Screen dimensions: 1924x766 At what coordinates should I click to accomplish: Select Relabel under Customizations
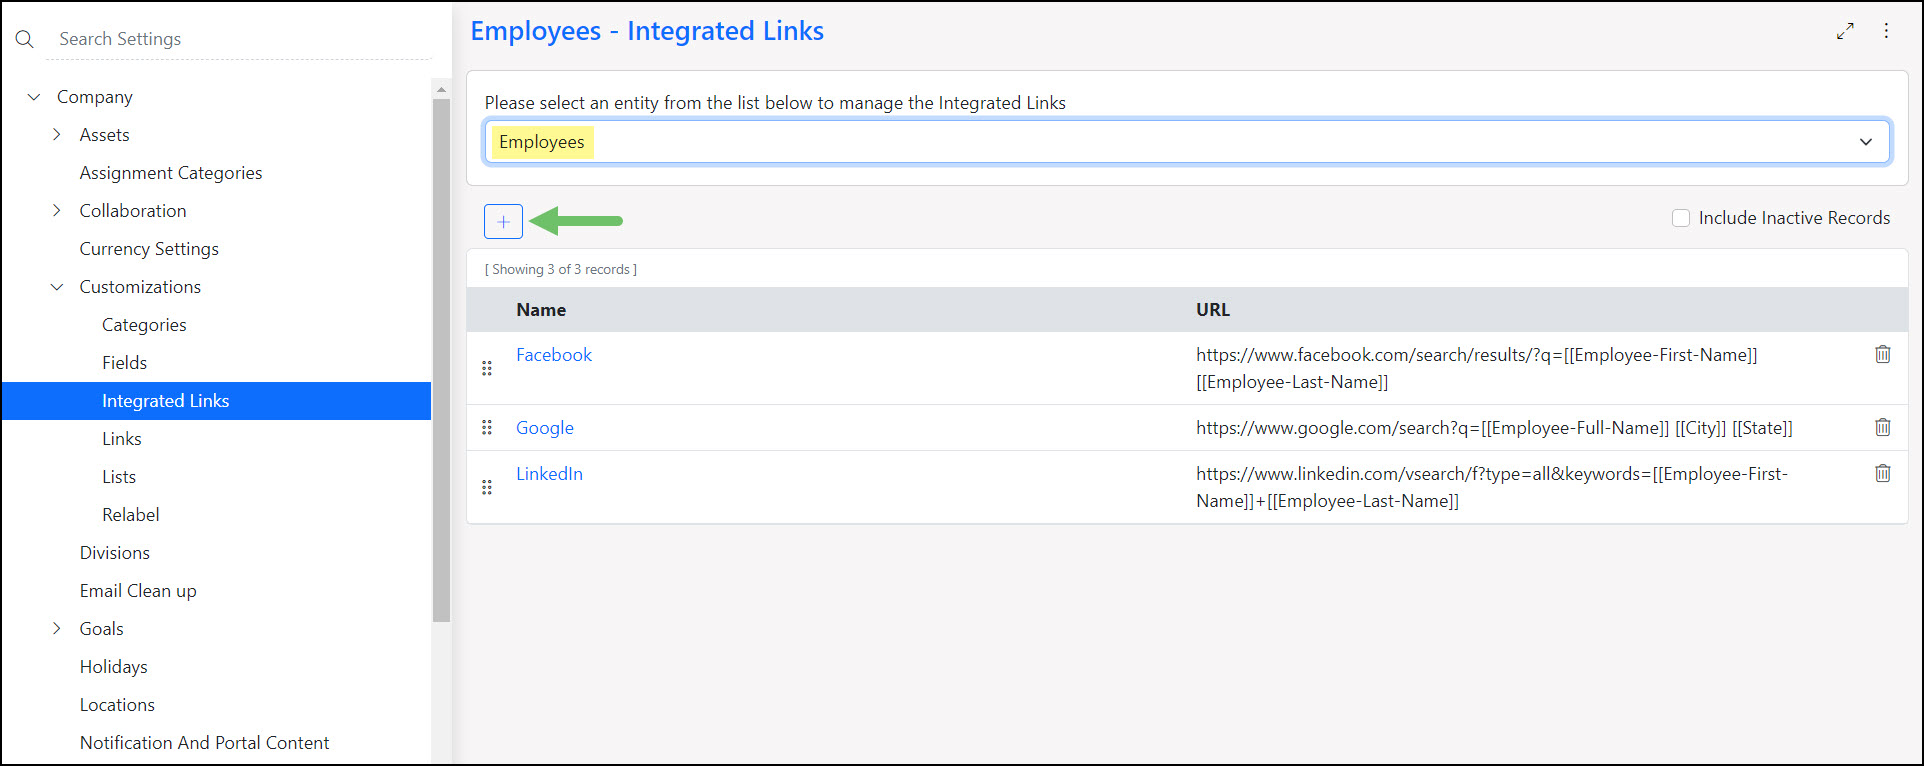pyautogui.click(x=131, y=515)
